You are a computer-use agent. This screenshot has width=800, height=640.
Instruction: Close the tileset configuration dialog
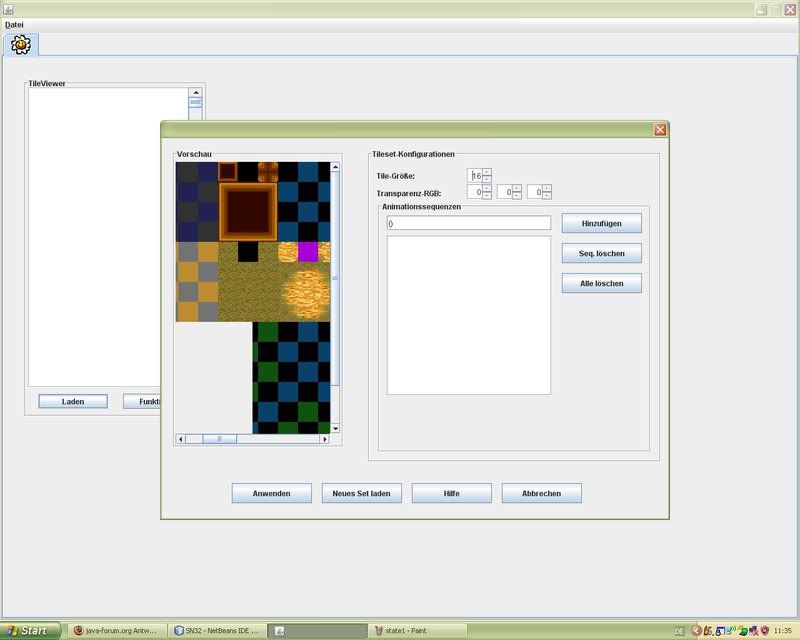point(660,130)
